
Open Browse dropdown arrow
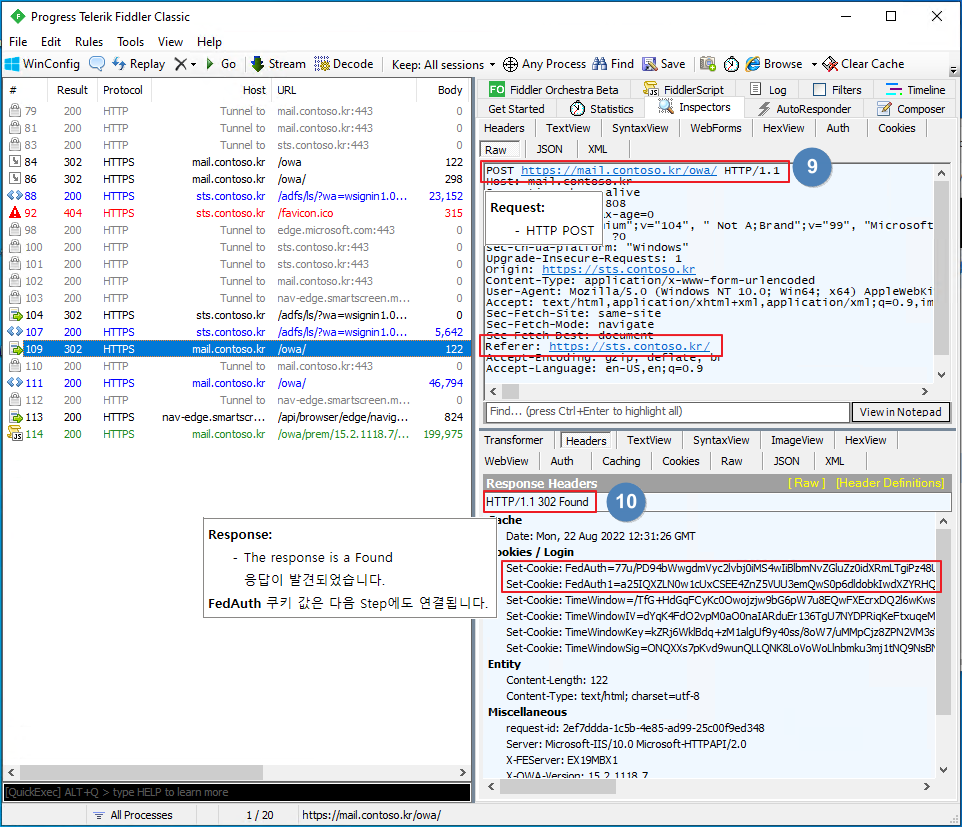pyautogui.click(x=814, y=64)
